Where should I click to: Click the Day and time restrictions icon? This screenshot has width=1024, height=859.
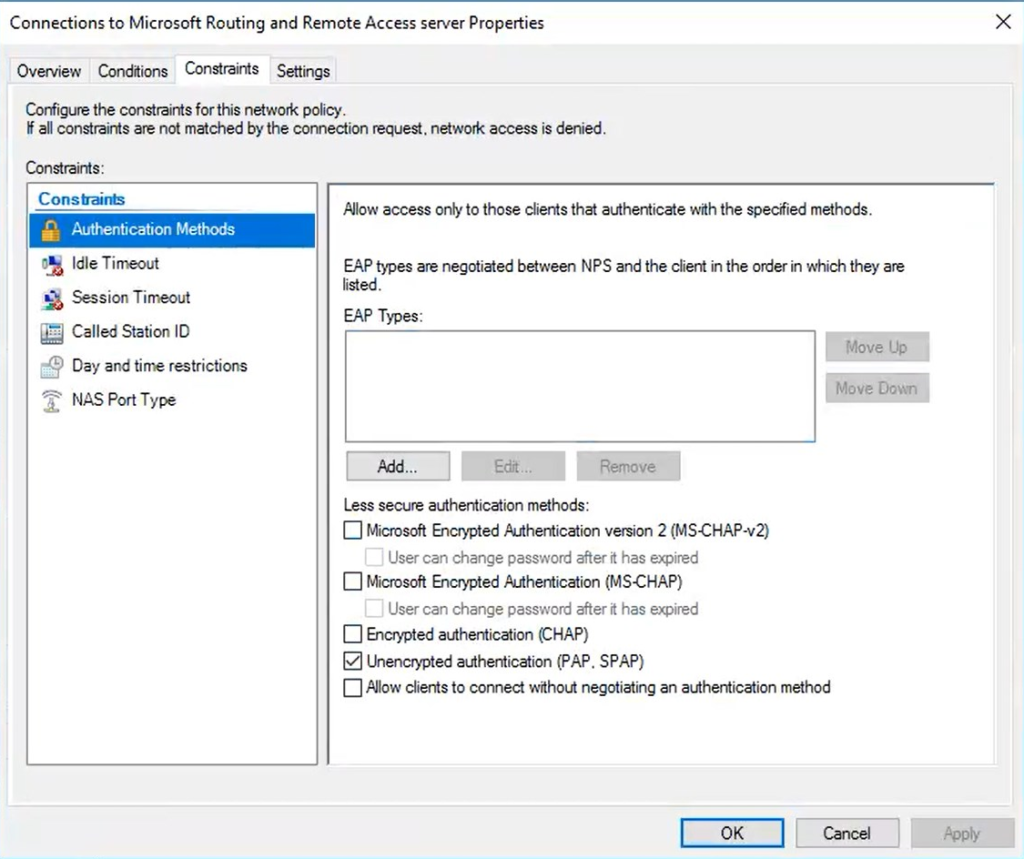tap(52, 366)
